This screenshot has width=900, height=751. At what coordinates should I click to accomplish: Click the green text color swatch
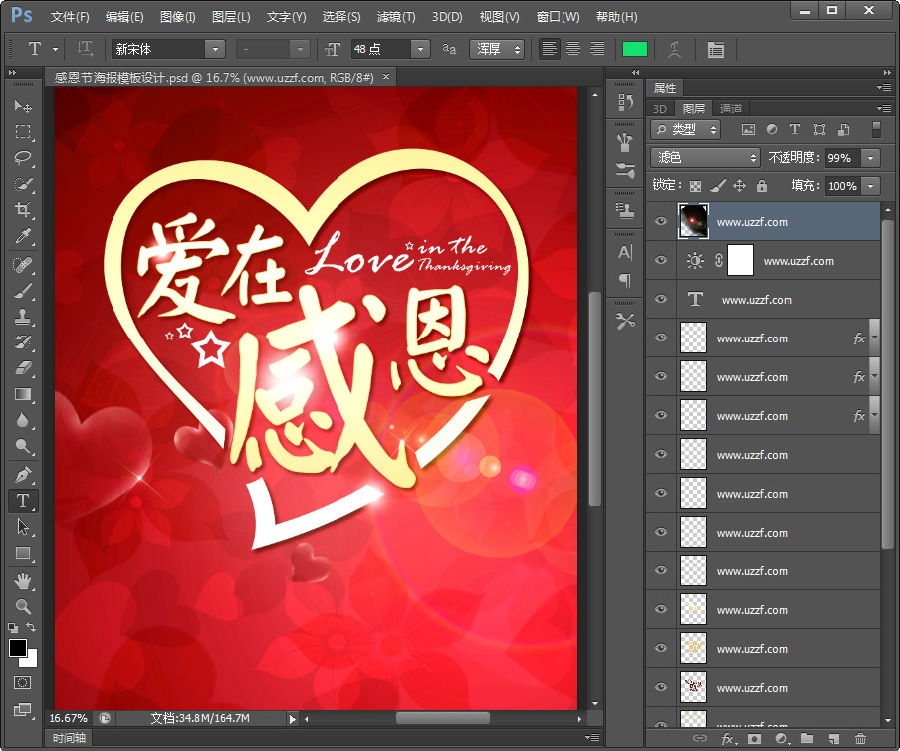coord(634,49)
